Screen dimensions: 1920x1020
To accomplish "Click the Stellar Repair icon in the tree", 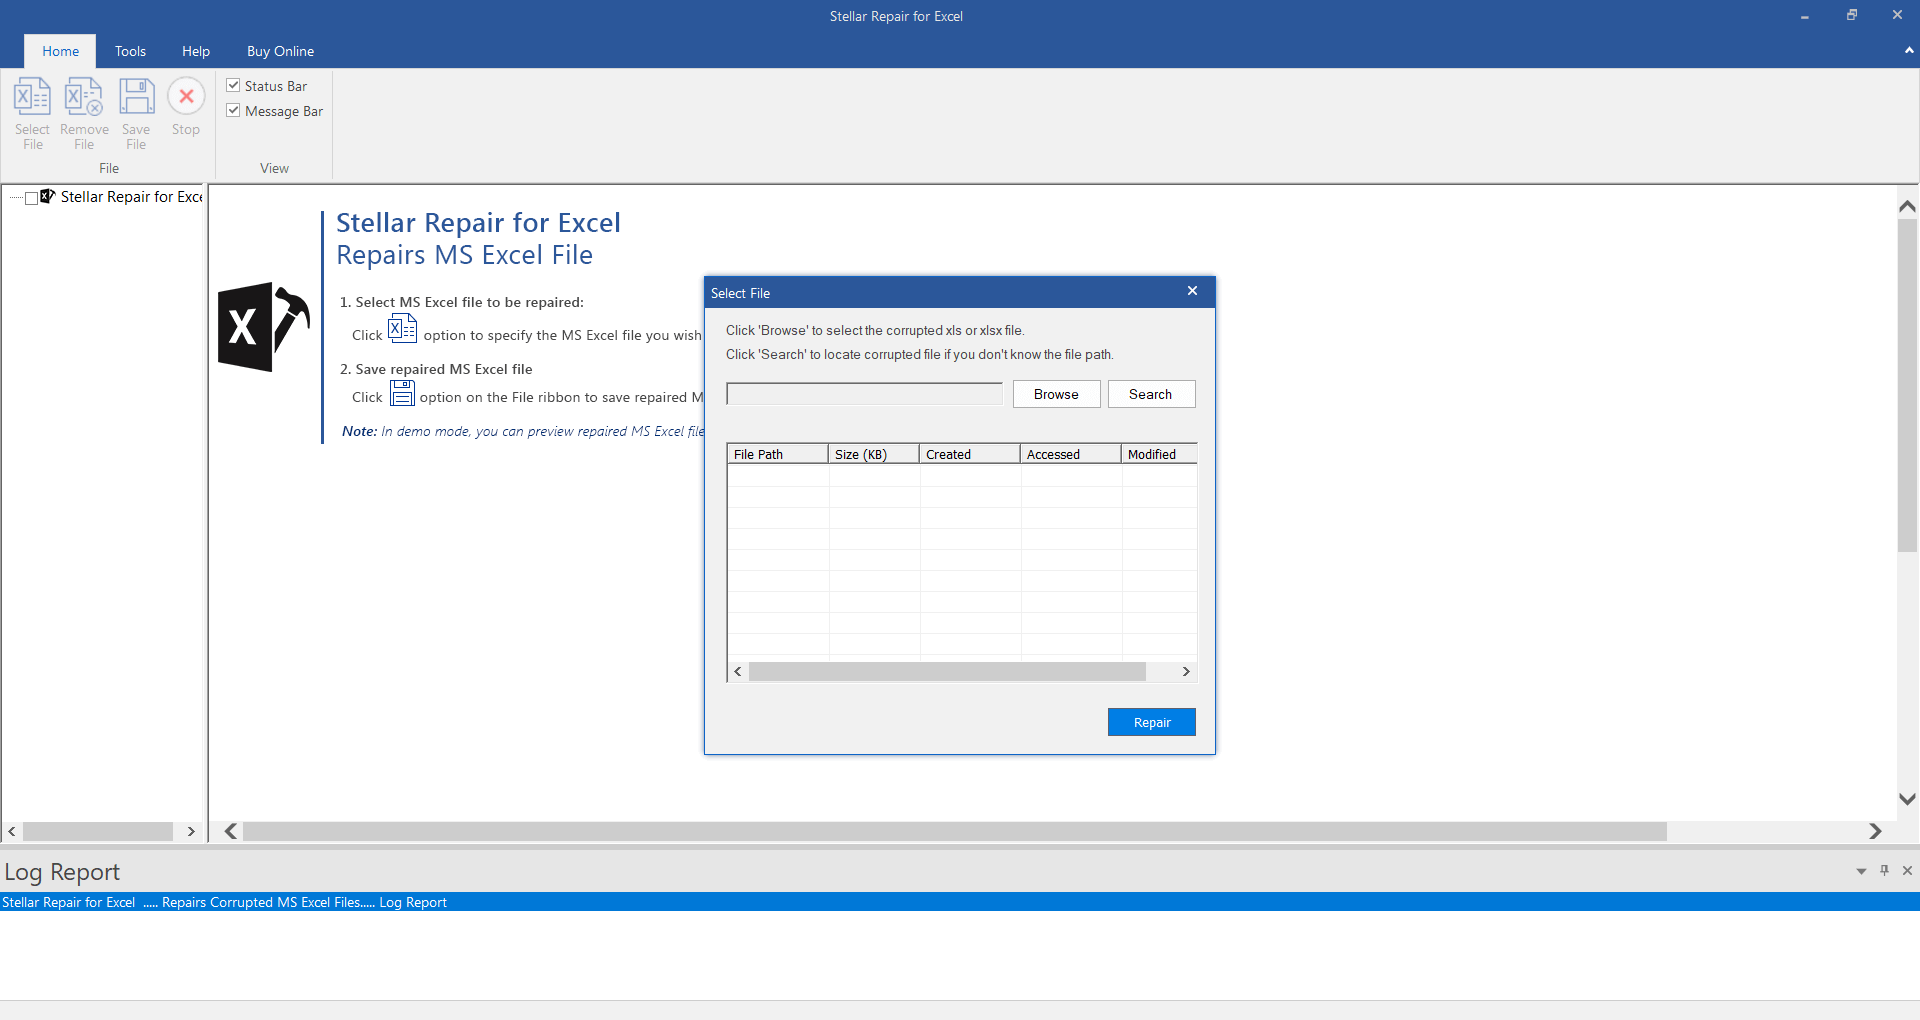I will (x=47, y=196).
